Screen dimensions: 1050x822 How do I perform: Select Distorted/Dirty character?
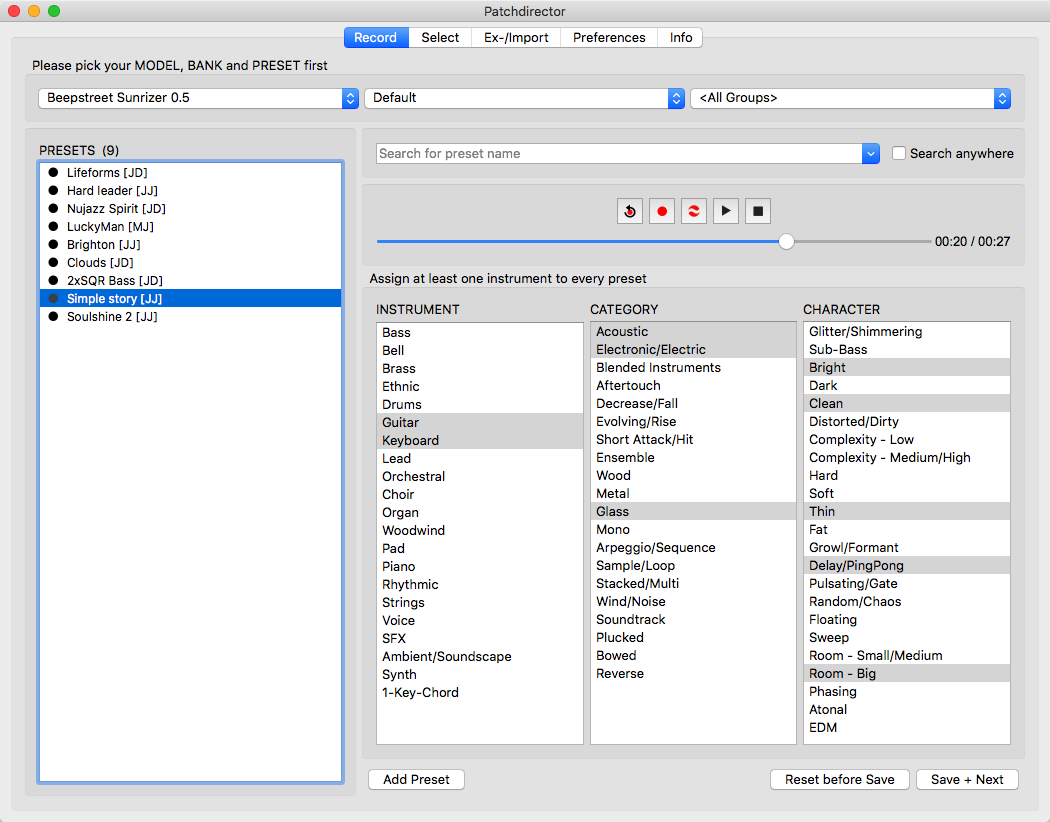907,422
